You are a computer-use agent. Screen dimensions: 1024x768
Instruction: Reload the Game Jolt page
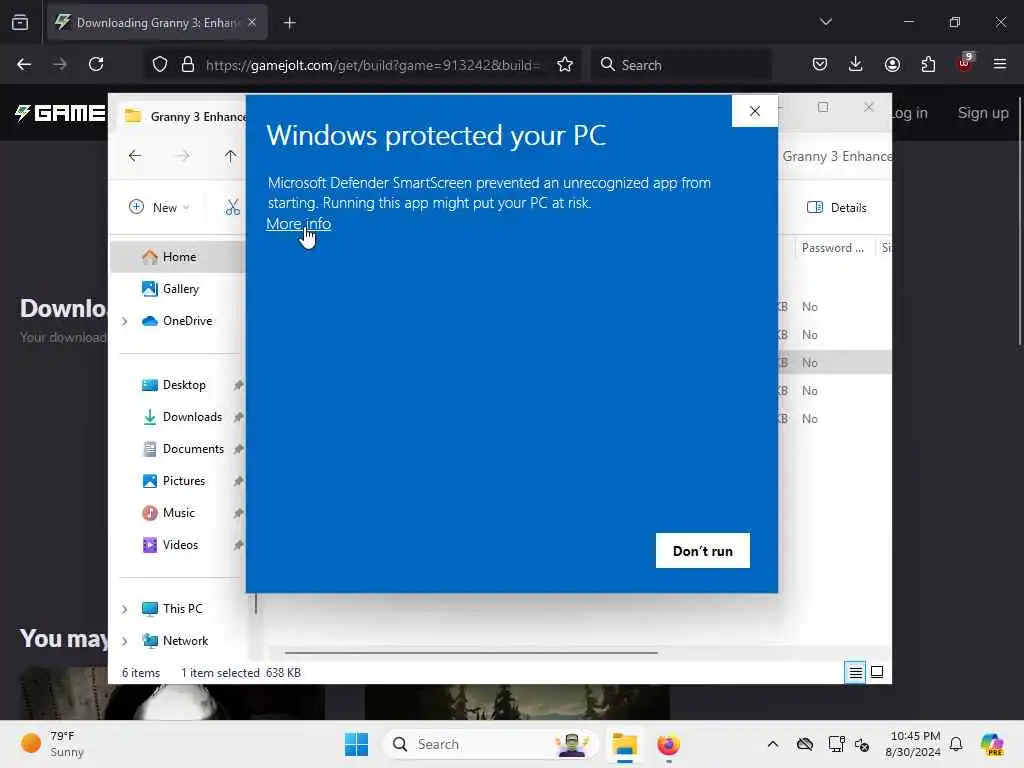click(x=96, y=65)
